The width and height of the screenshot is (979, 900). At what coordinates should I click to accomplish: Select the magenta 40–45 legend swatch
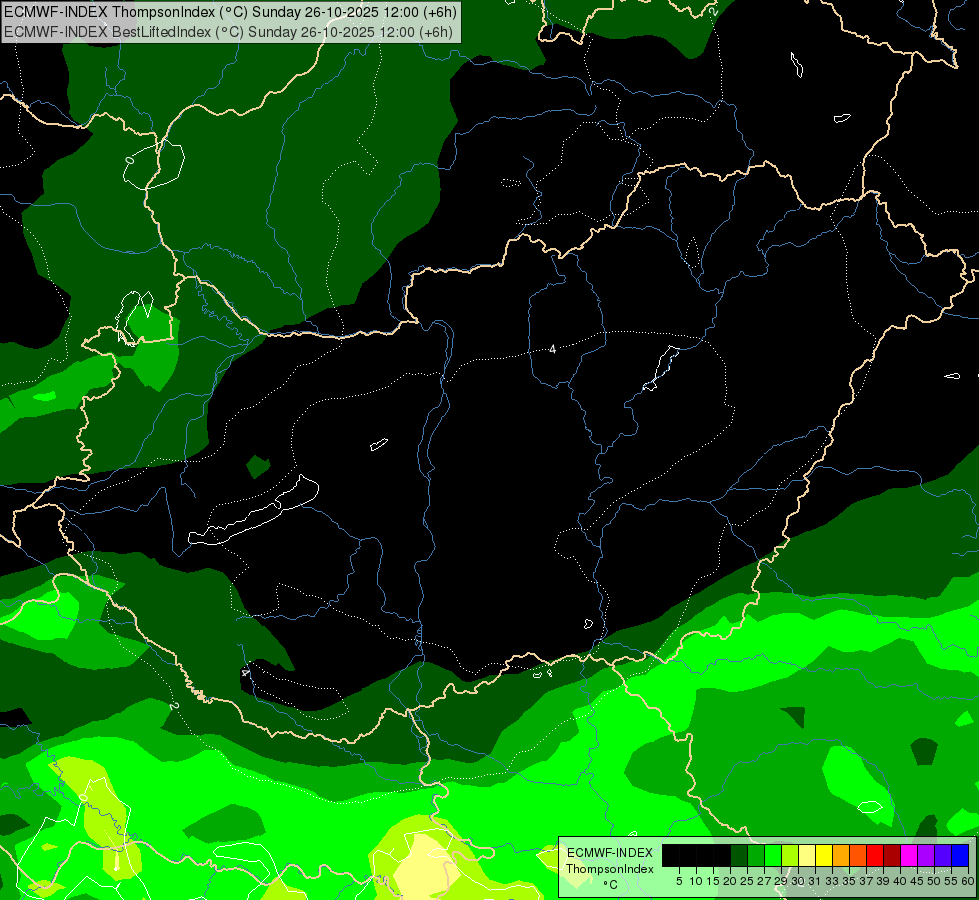point(909,855)
